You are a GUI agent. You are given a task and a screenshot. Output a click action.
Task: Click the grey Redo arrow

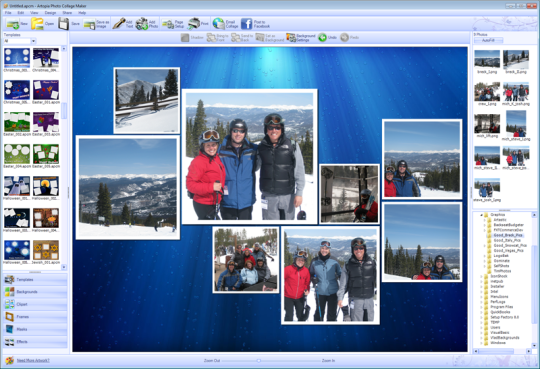coord(344,38)
